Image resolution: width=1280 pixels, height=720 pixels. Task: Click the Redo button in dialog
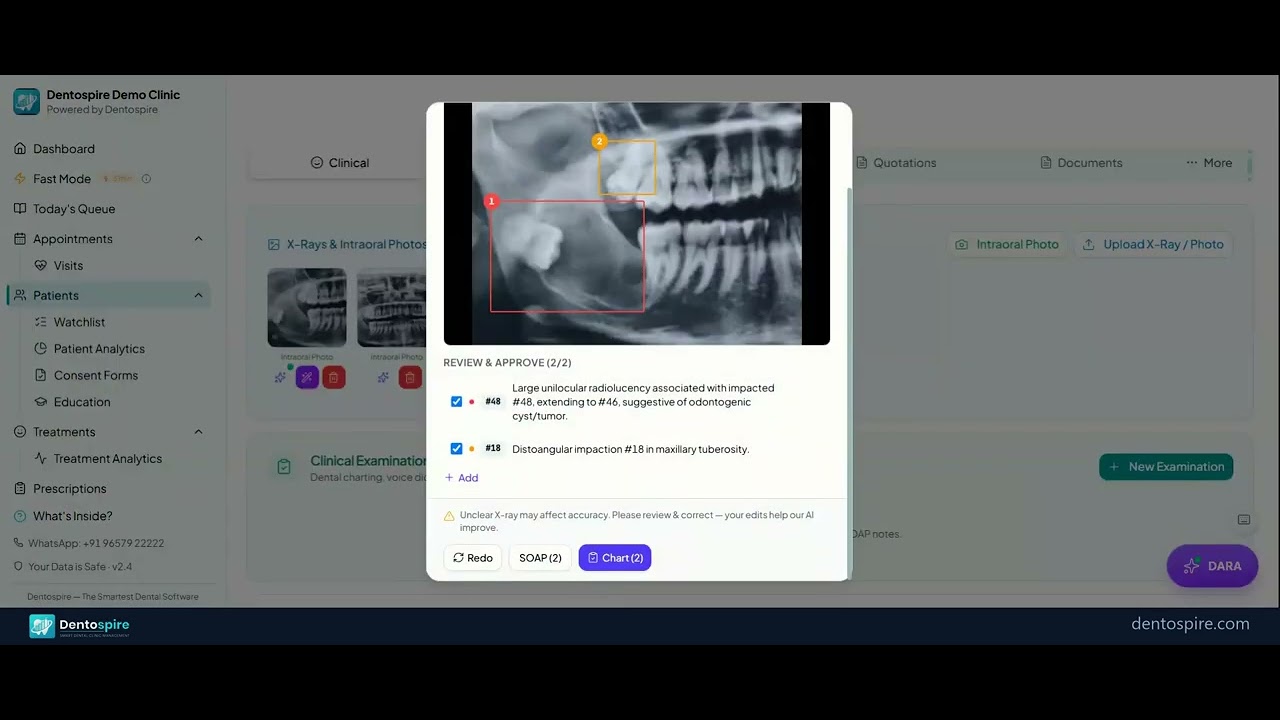(473, 558)
